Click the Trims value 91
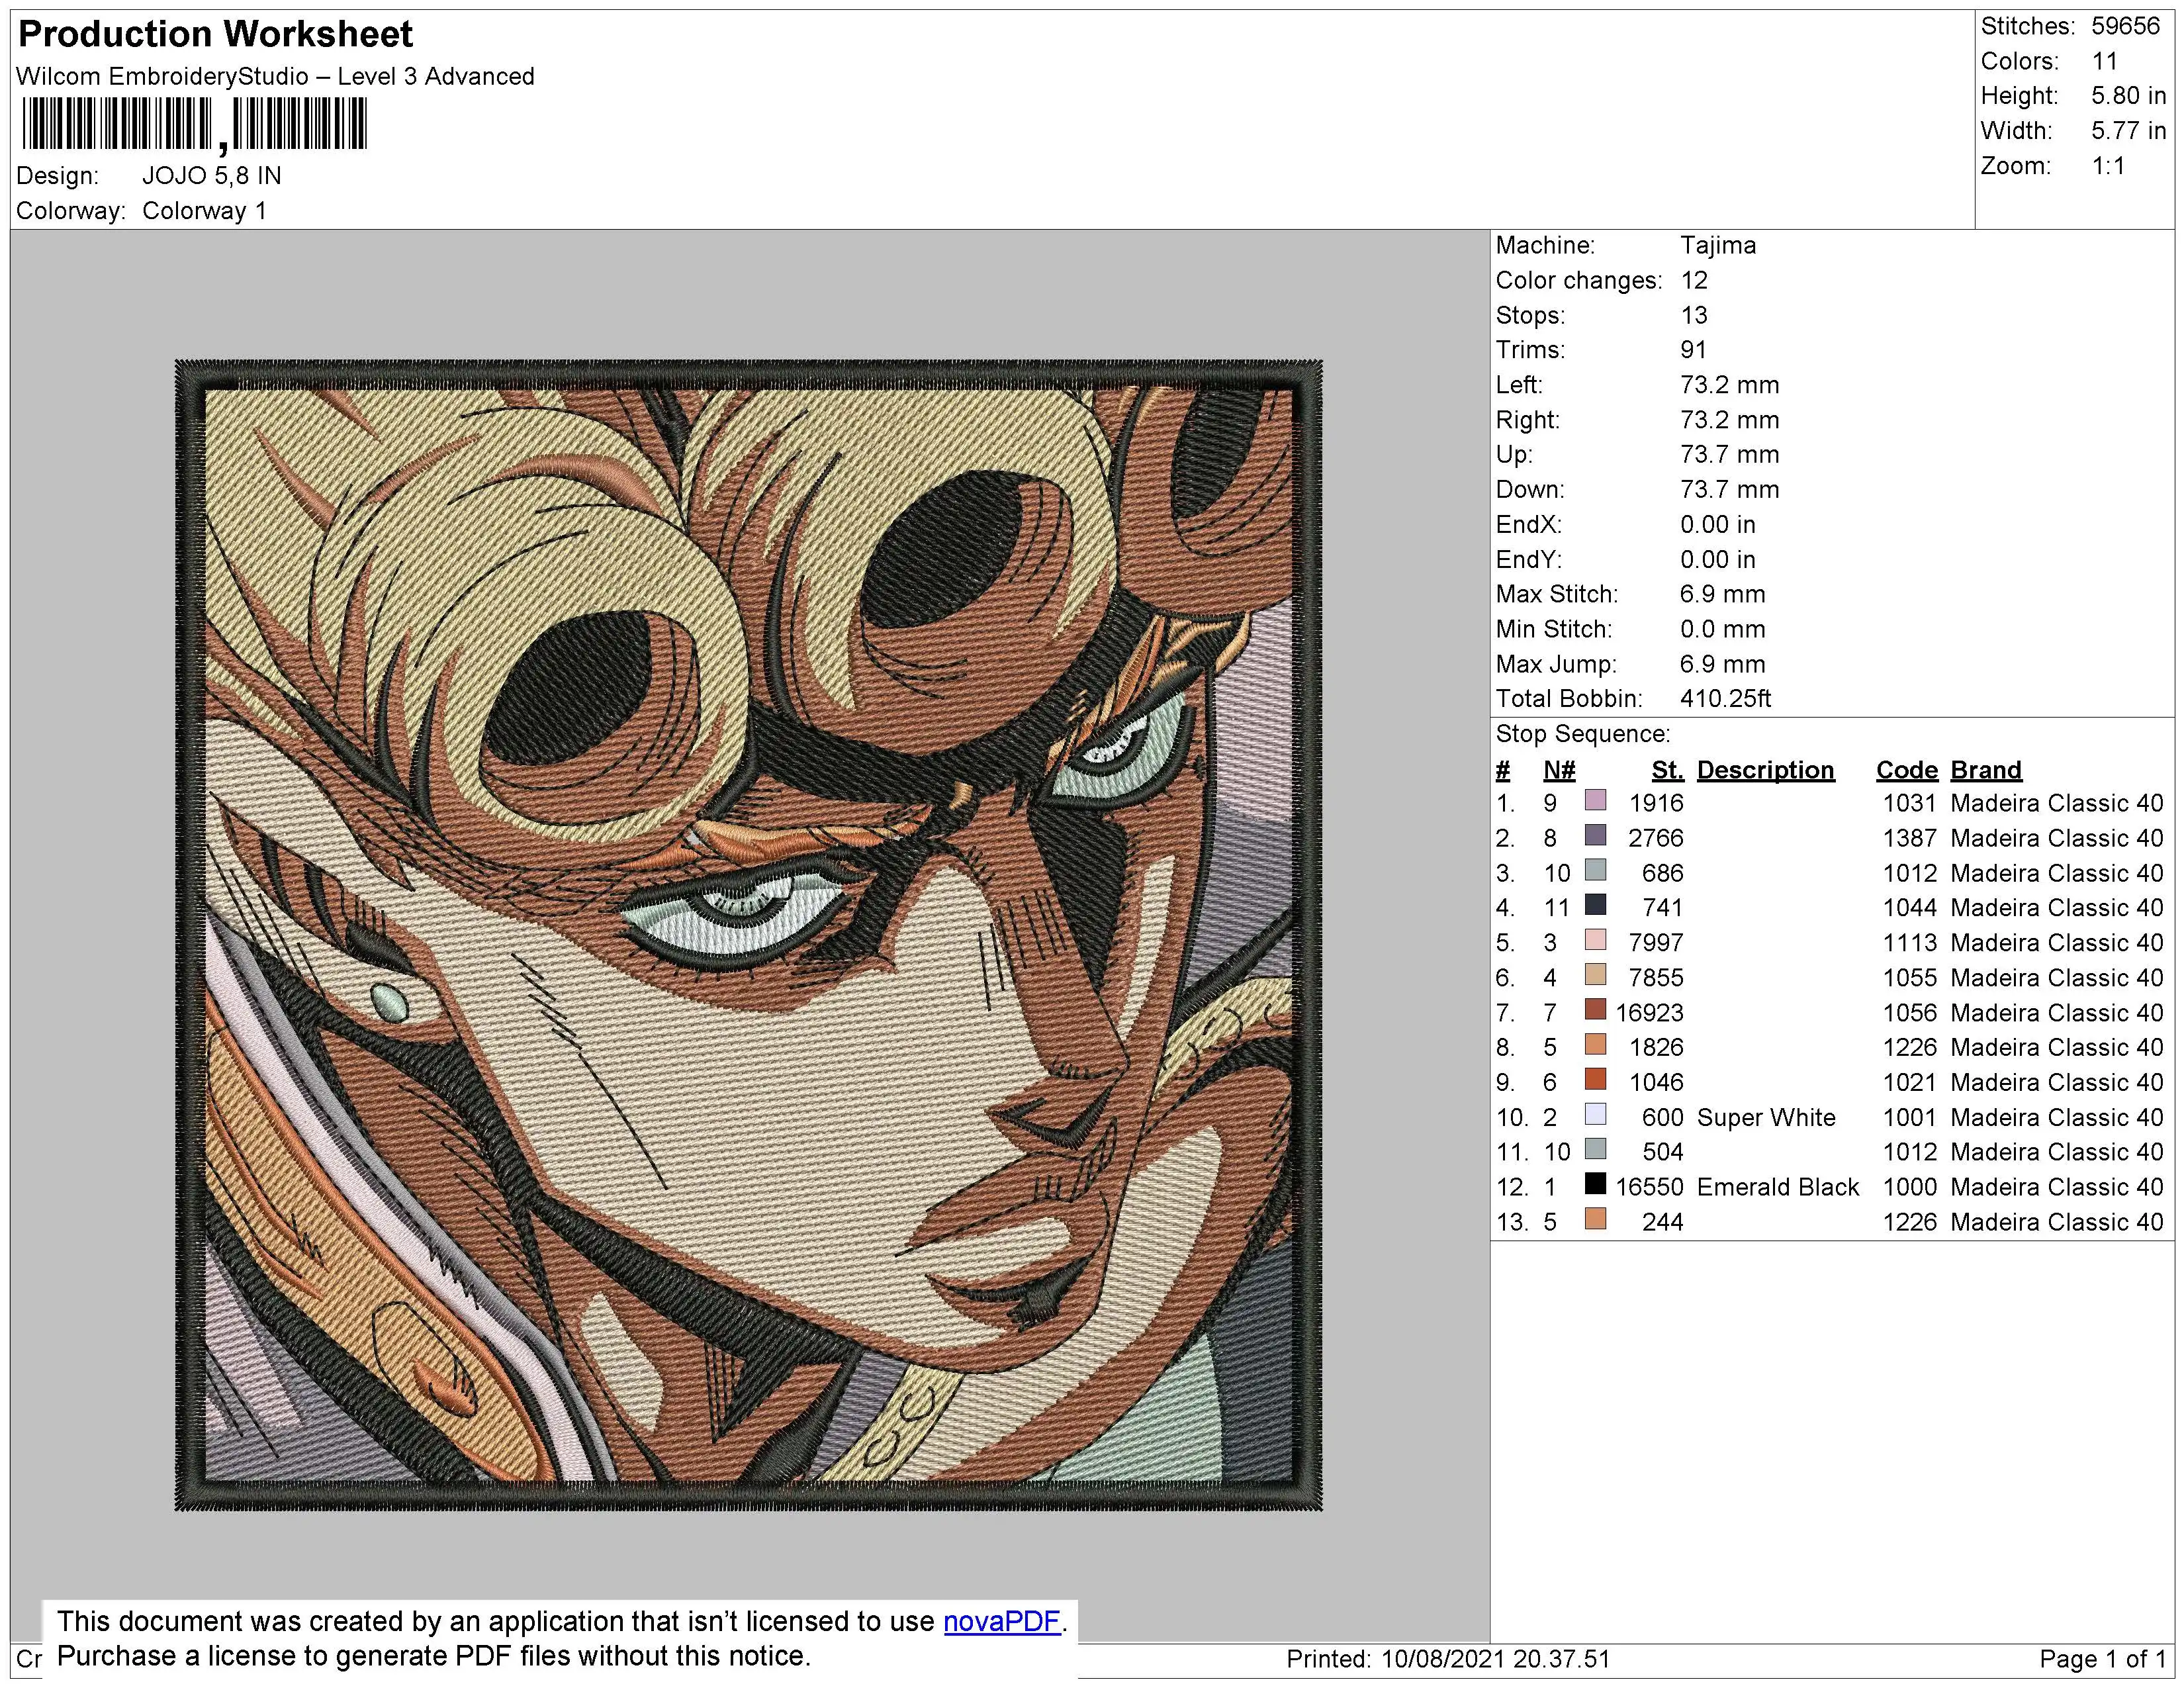2184x1688 pixels. (x=1693, y=350)
